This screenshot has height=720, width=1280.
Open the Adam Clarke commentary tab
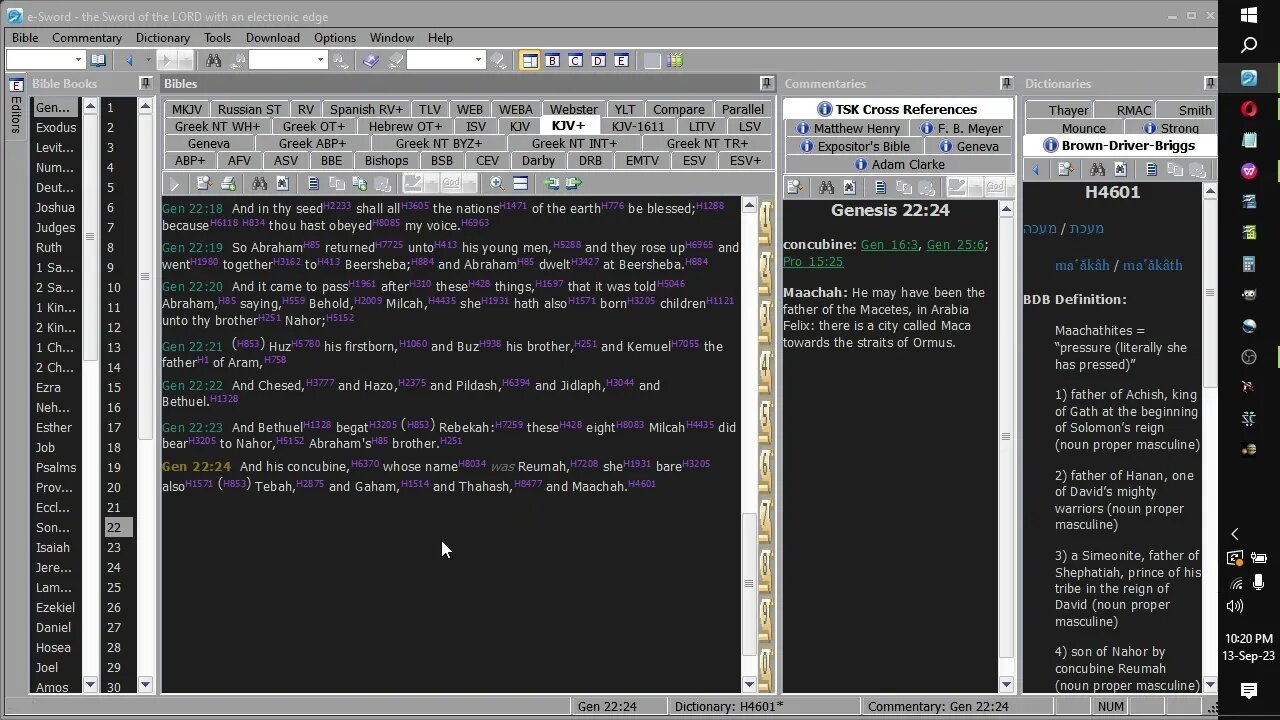click(898, 164)
